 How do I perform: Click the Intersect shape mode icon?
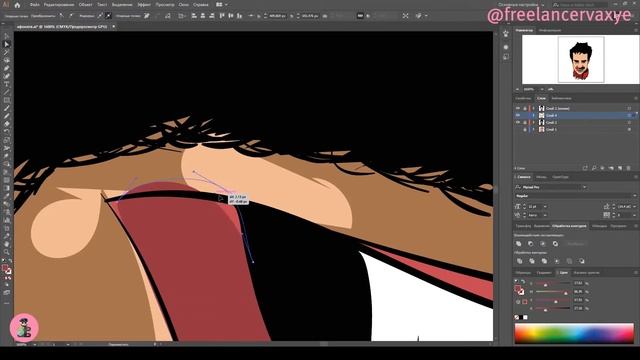[543, 244]
